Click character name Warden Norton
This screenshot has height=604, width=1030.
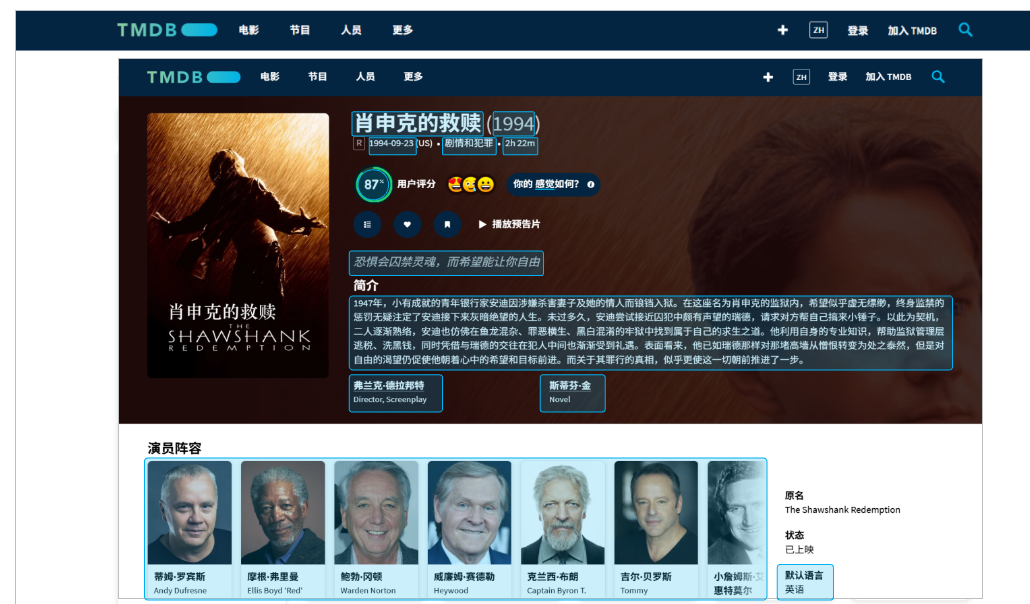tap(368, 591)
